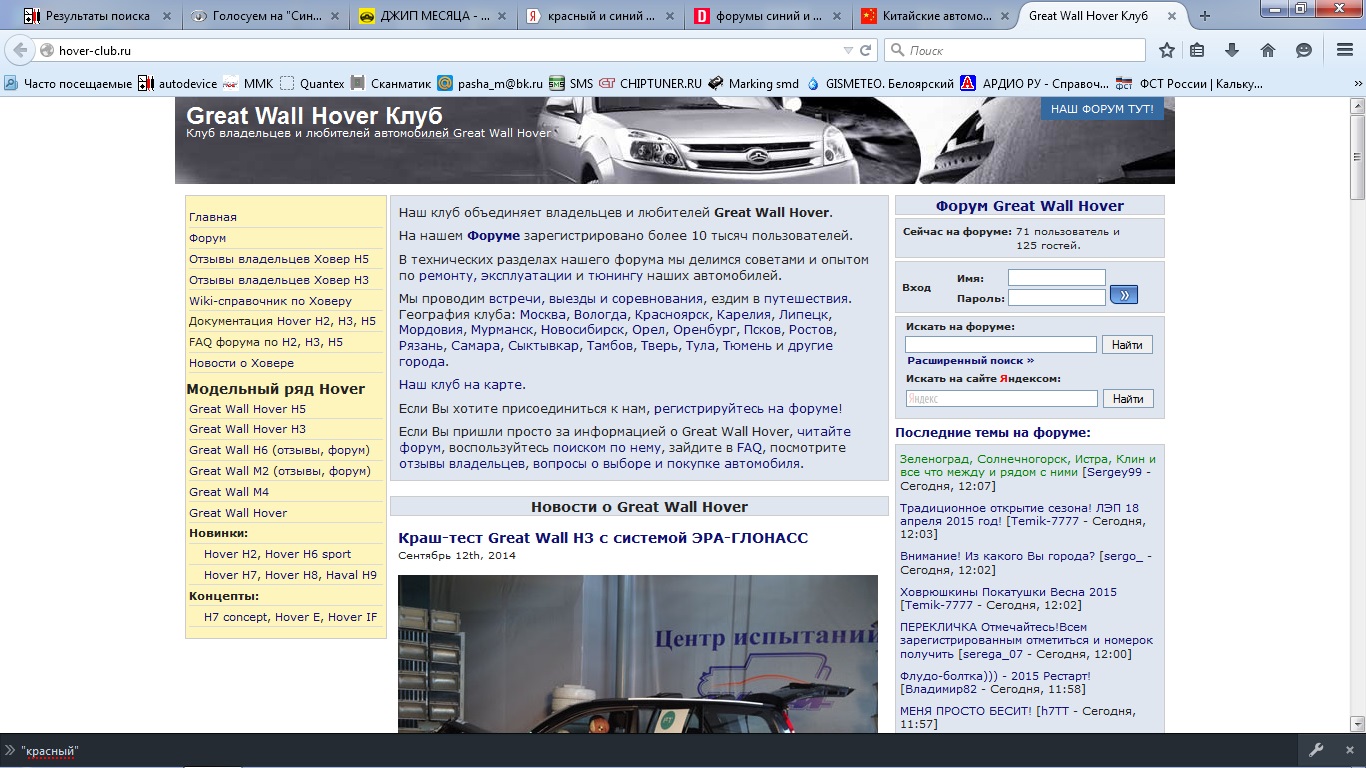Open the Часто посещаемые bookmarks folder
This screenshot has height=768, width=1366.
pos(69,84)
